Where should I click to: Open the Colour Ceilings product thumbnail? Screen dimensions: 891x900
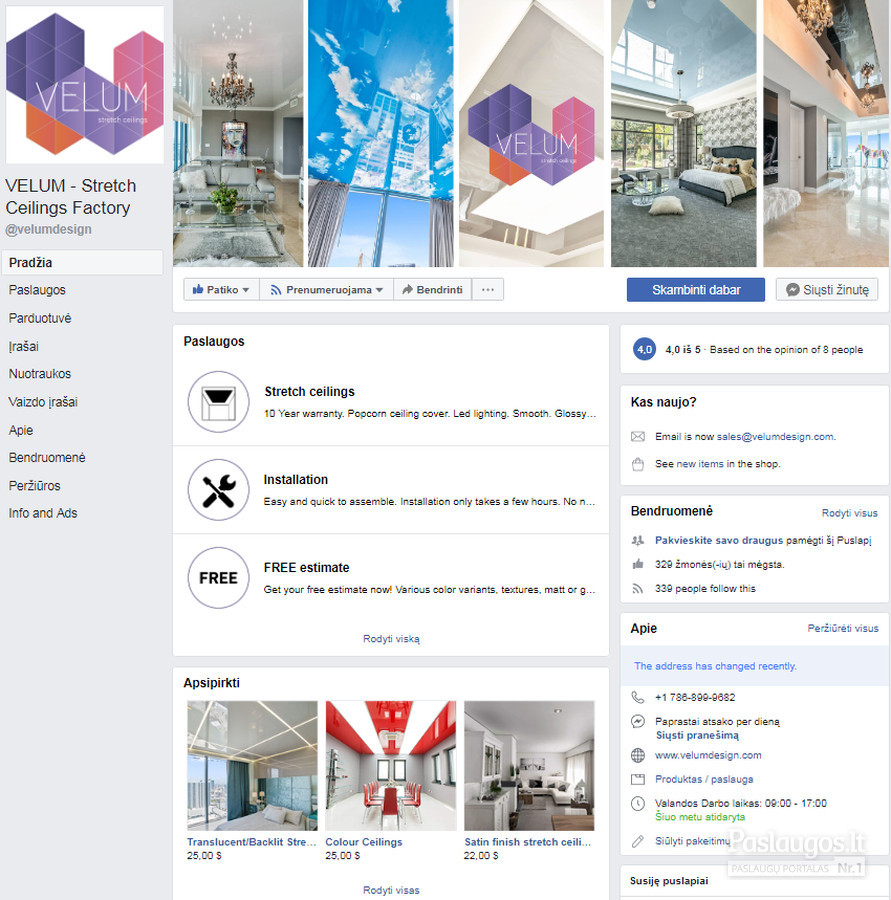pos(391,766)
